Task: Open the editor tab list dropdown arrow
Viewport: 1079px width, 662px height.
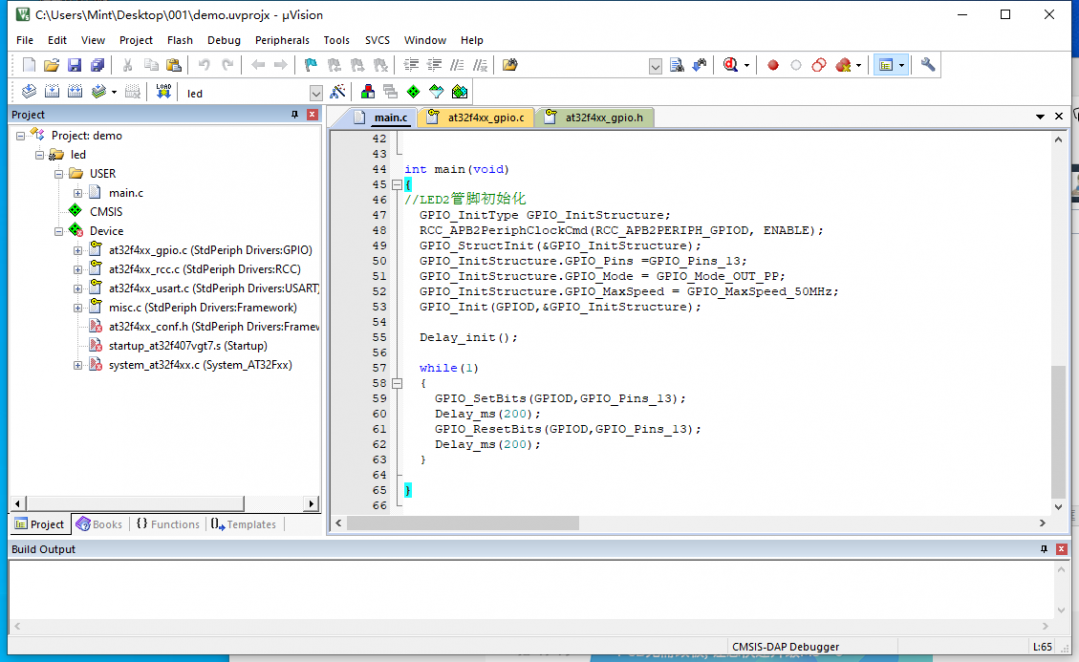Action: (x=1040, y=117)
